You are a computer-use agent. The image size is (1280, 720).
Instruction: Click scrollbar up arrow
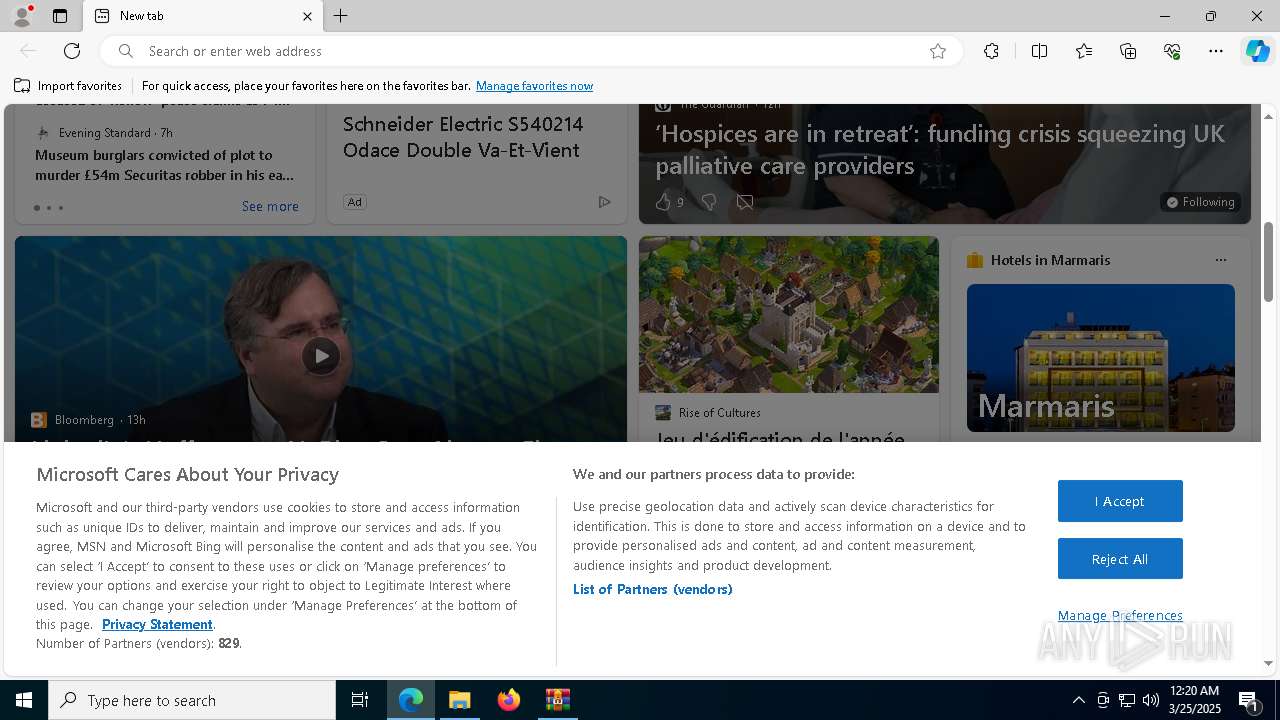pyautogui.click(x=1269, y=115)
